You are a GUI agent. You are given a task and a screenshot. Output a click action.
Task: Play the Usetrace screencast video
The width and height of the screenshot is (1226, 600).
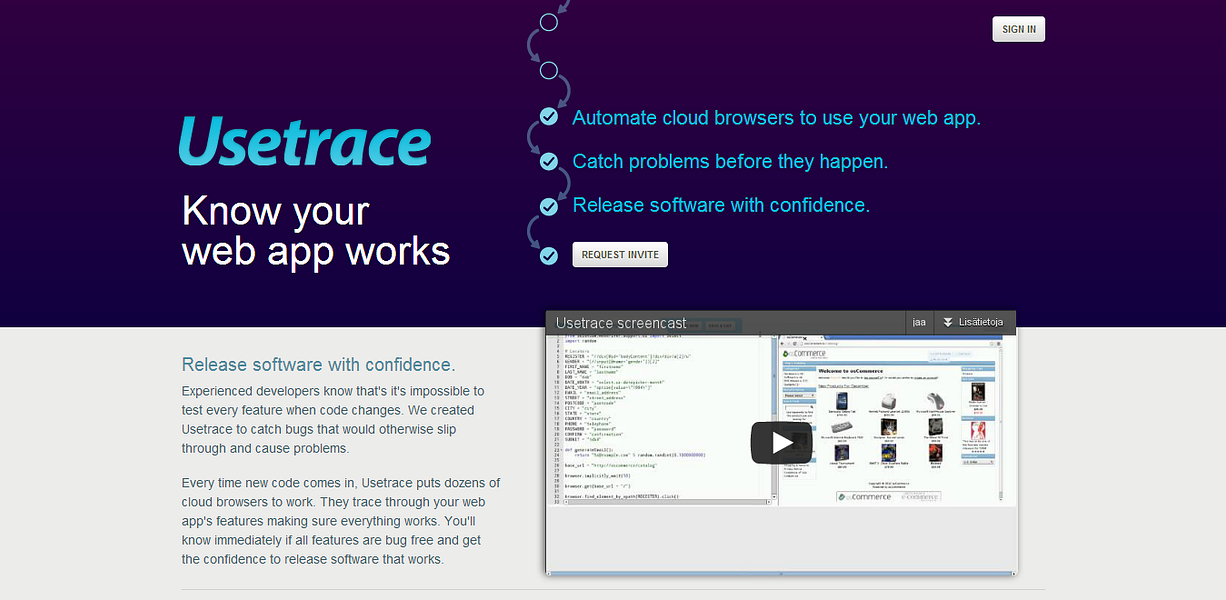(782, 443)
